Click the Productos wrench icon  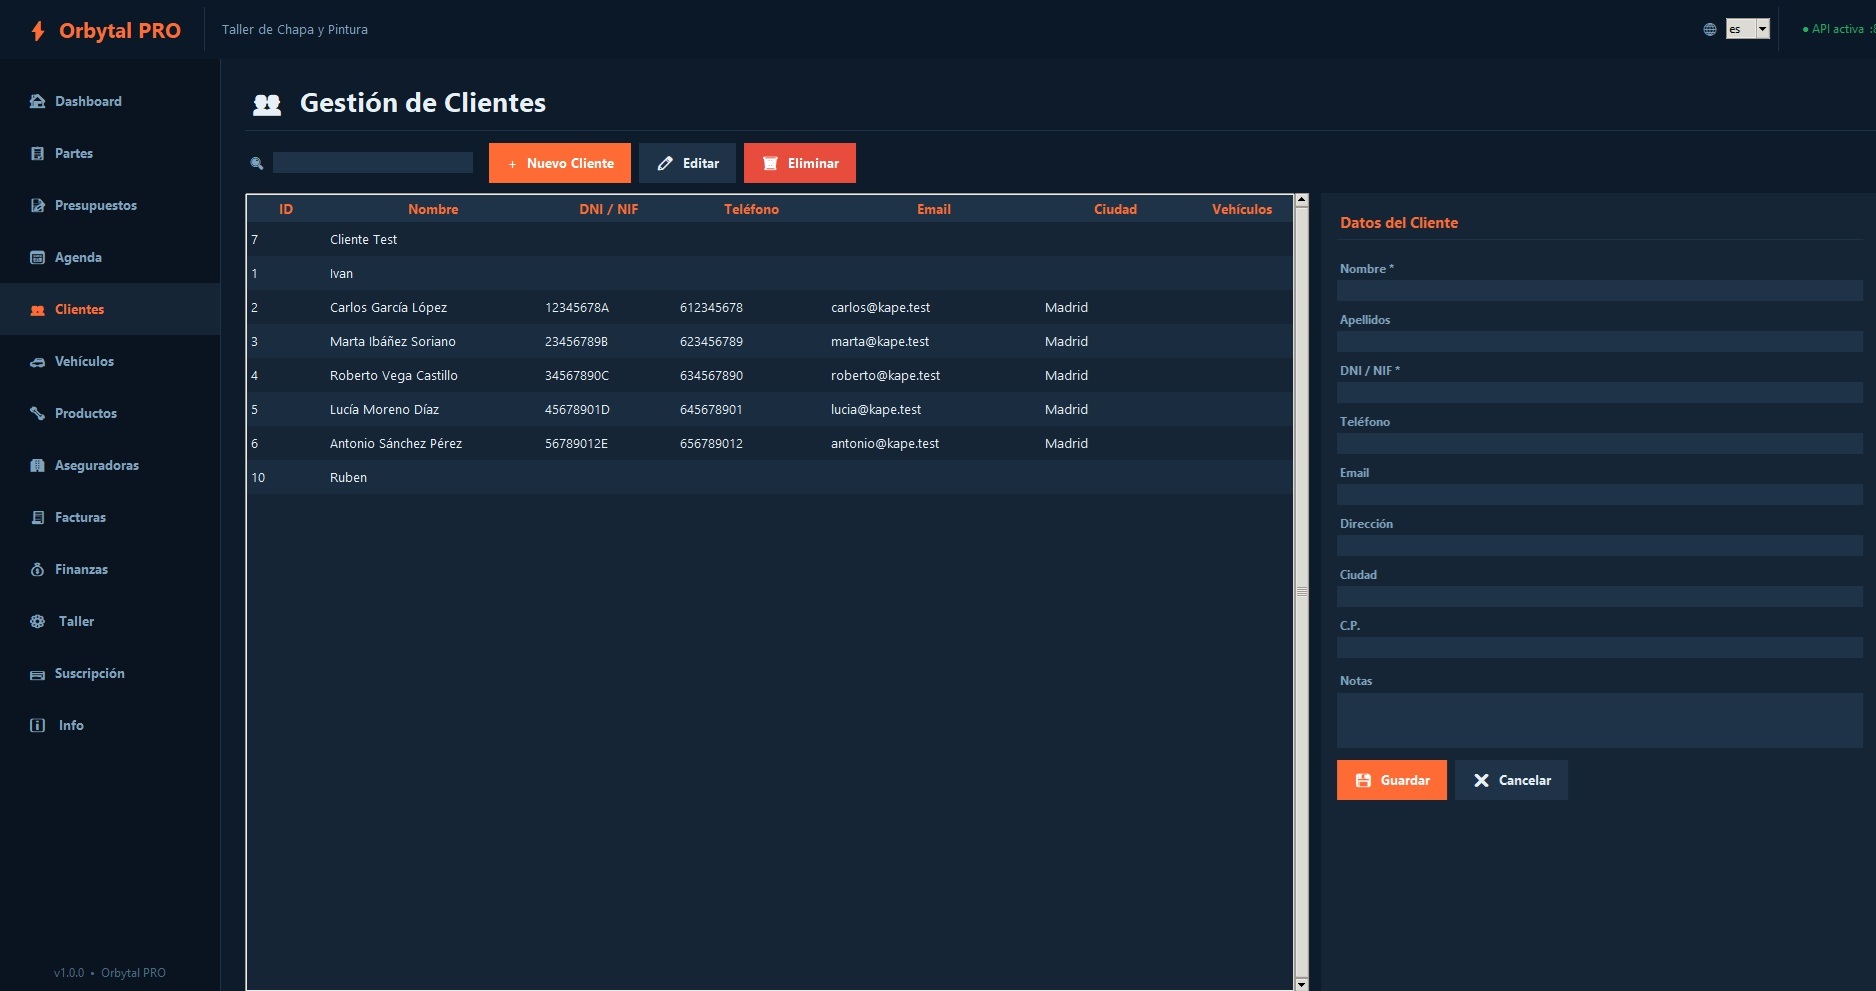[x=38, y=413]
